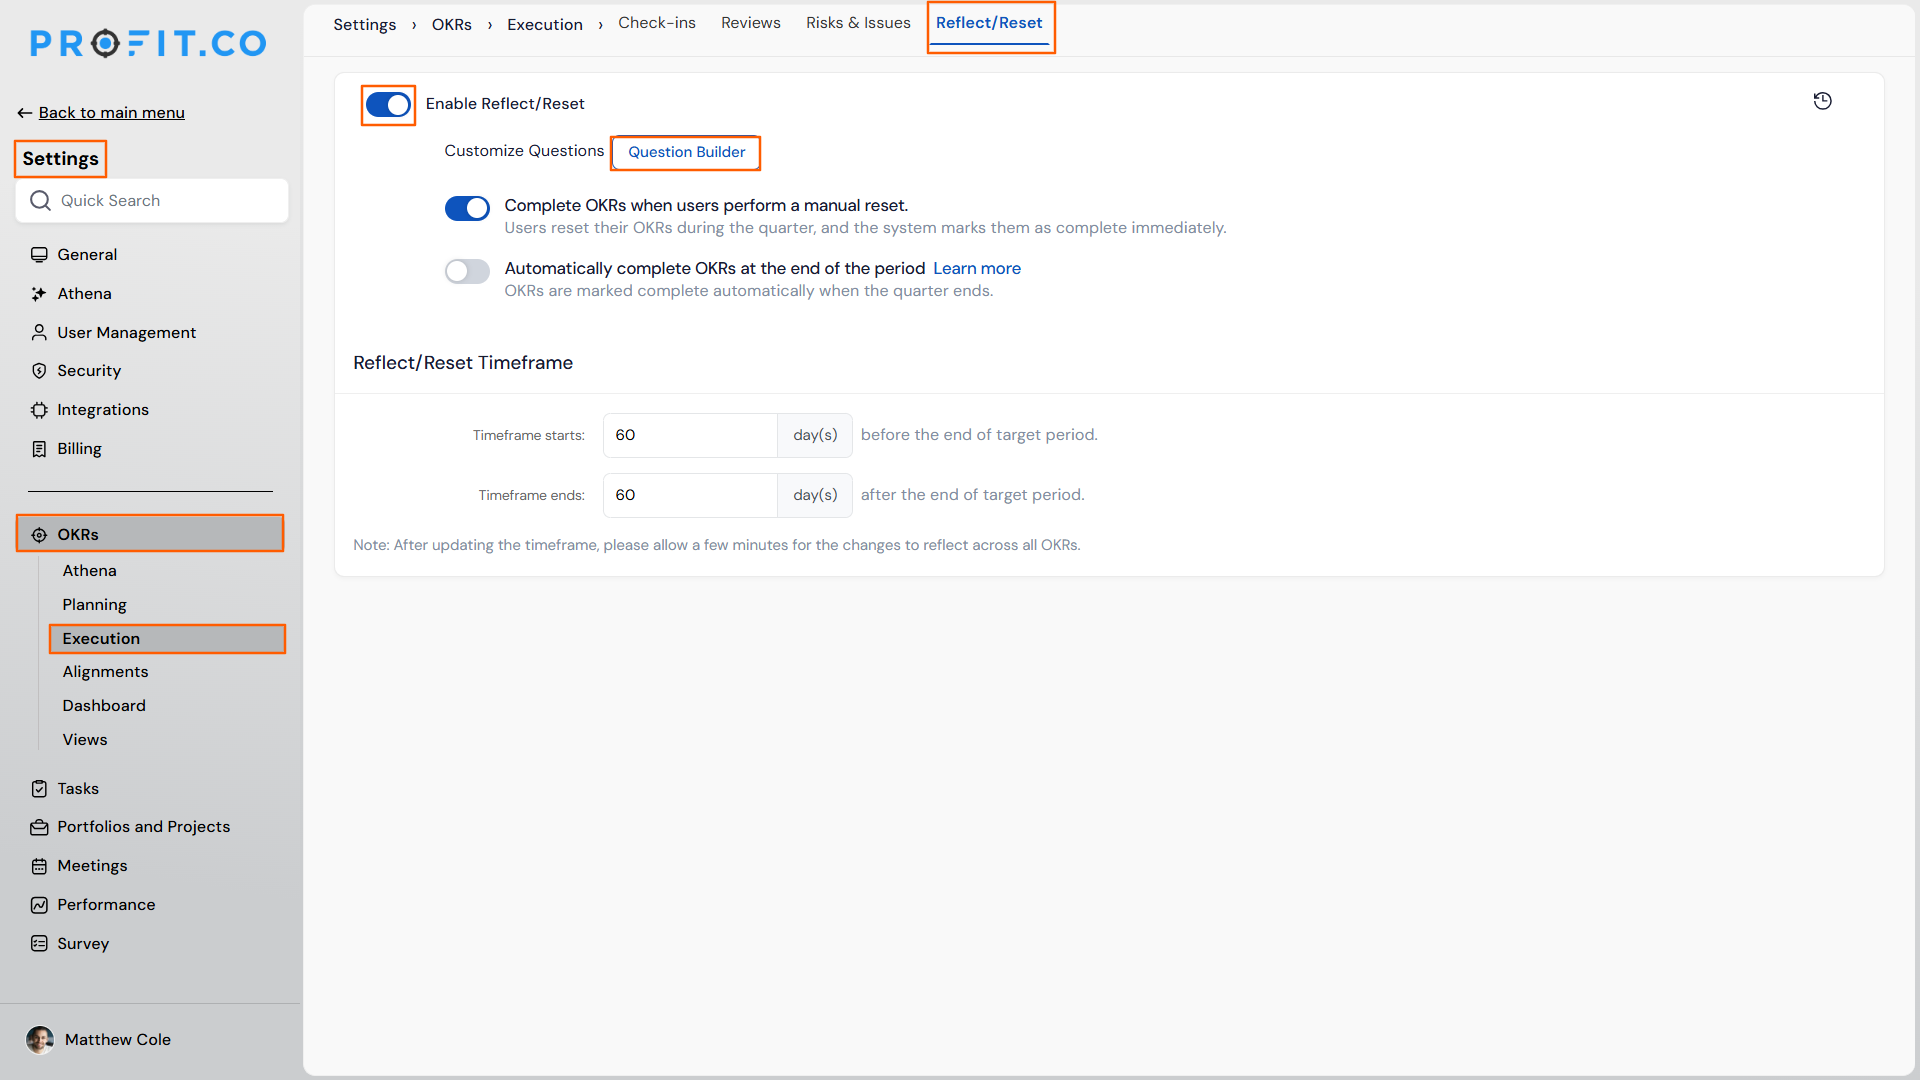Open Survey settings
Viewport: 1920px width, 1080px height.
[x=83, y=944]
